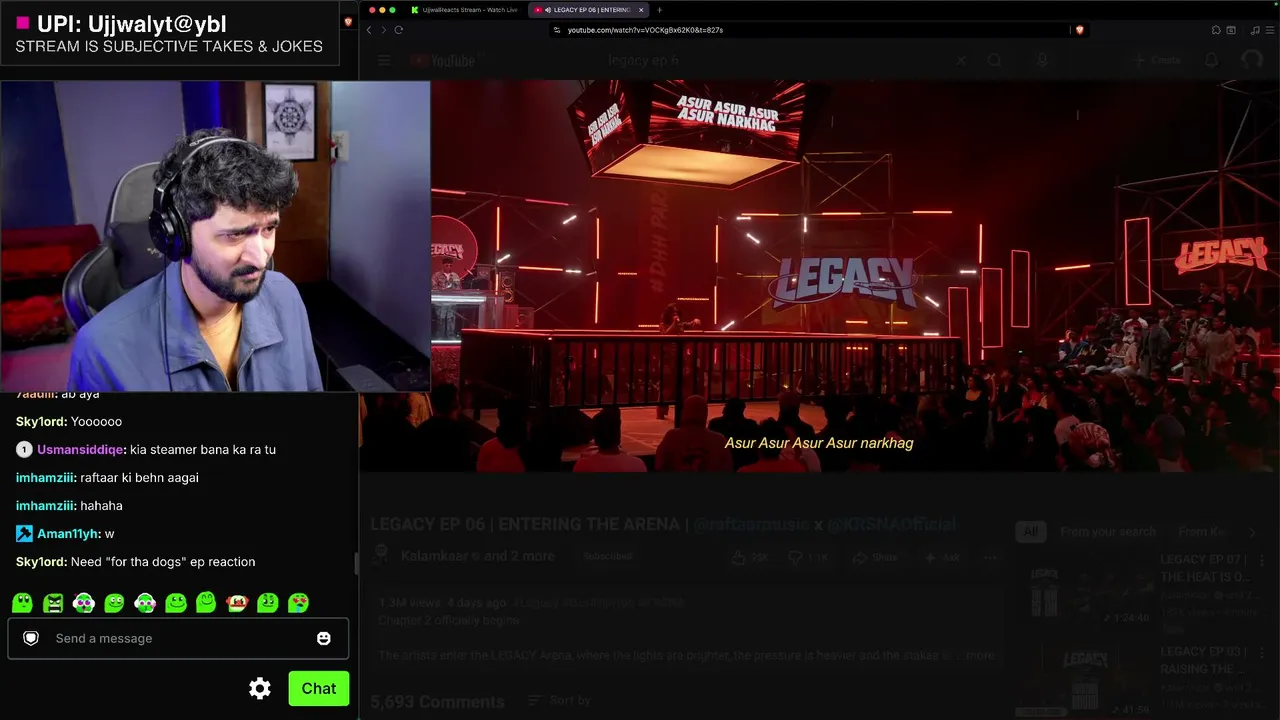Like the LEGACY EP 06 video

(x=751, y=557)
